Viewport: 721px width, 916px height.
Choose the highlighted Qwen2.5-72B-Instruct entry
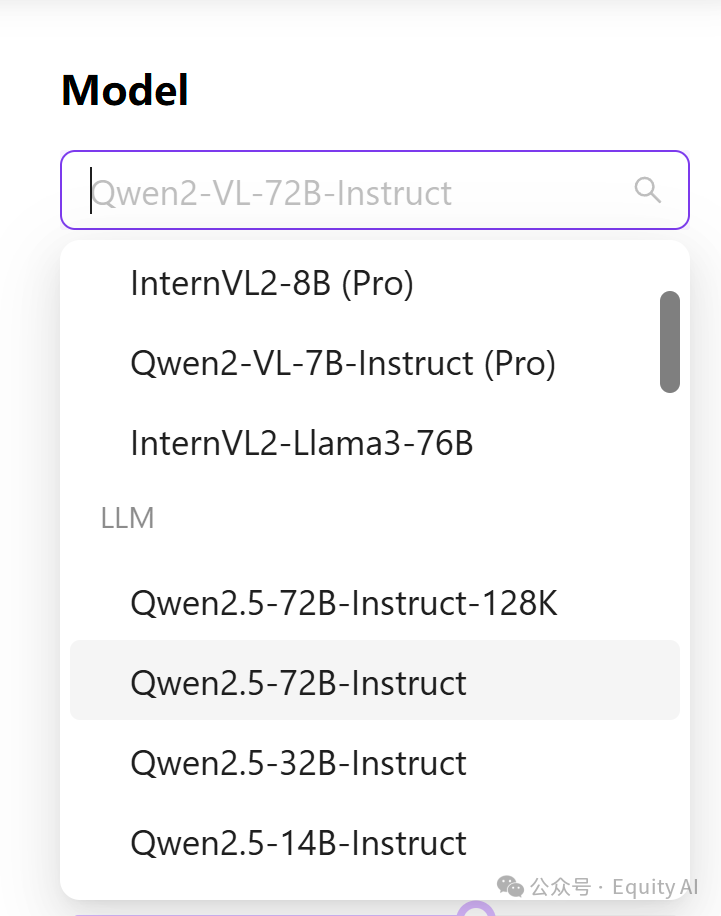pyautogui.click(x=298, y=683)
